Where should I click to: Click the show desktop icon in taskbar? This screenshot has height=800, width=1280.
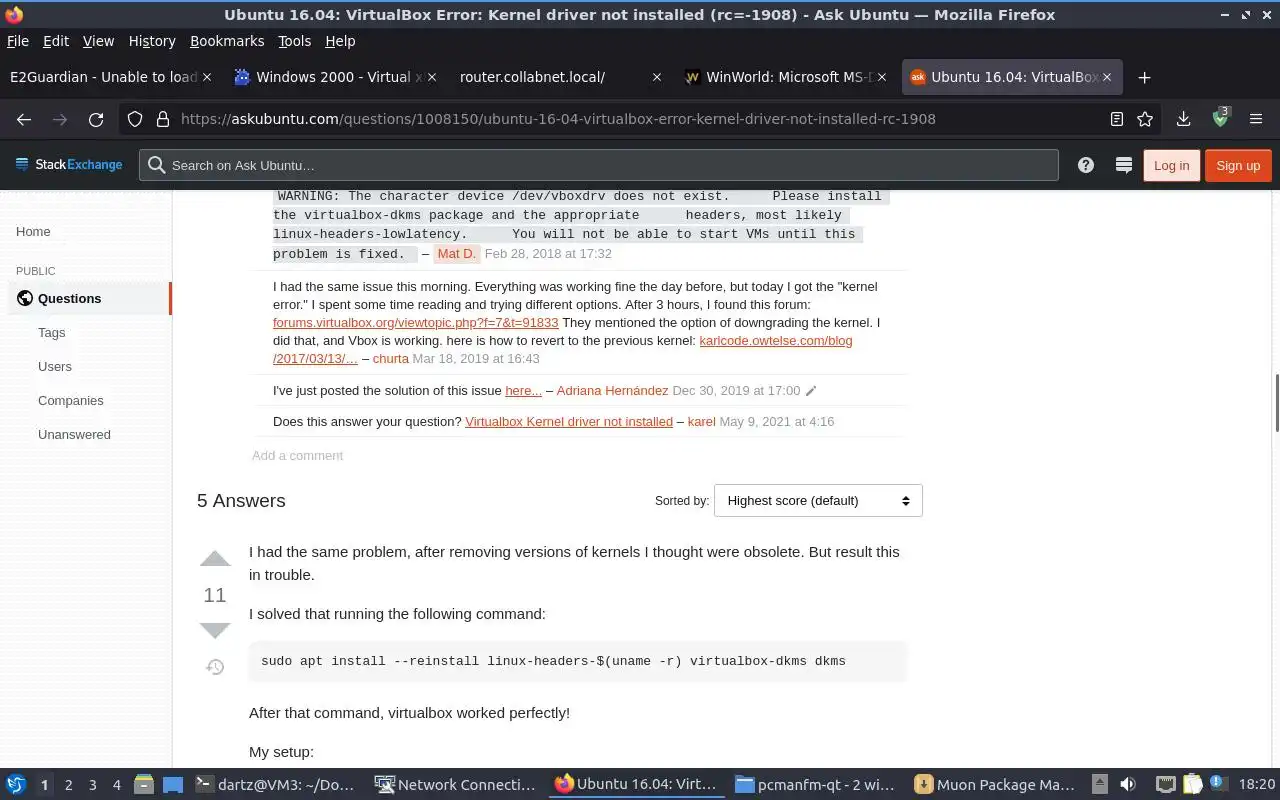[173, 785]
